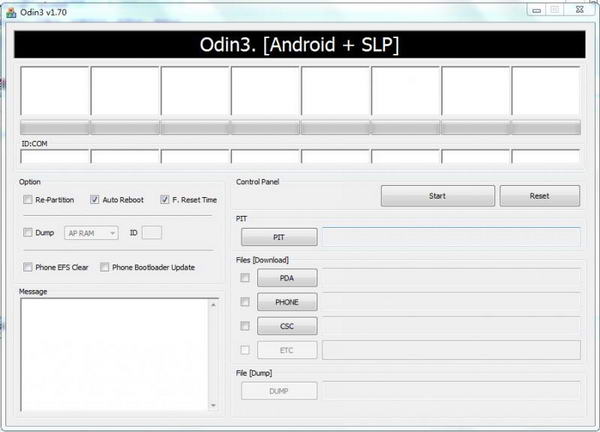Viewport: 600px width, 432px height.
Task: Click the last progress bar segment
Action: click(x=546, y=127)
